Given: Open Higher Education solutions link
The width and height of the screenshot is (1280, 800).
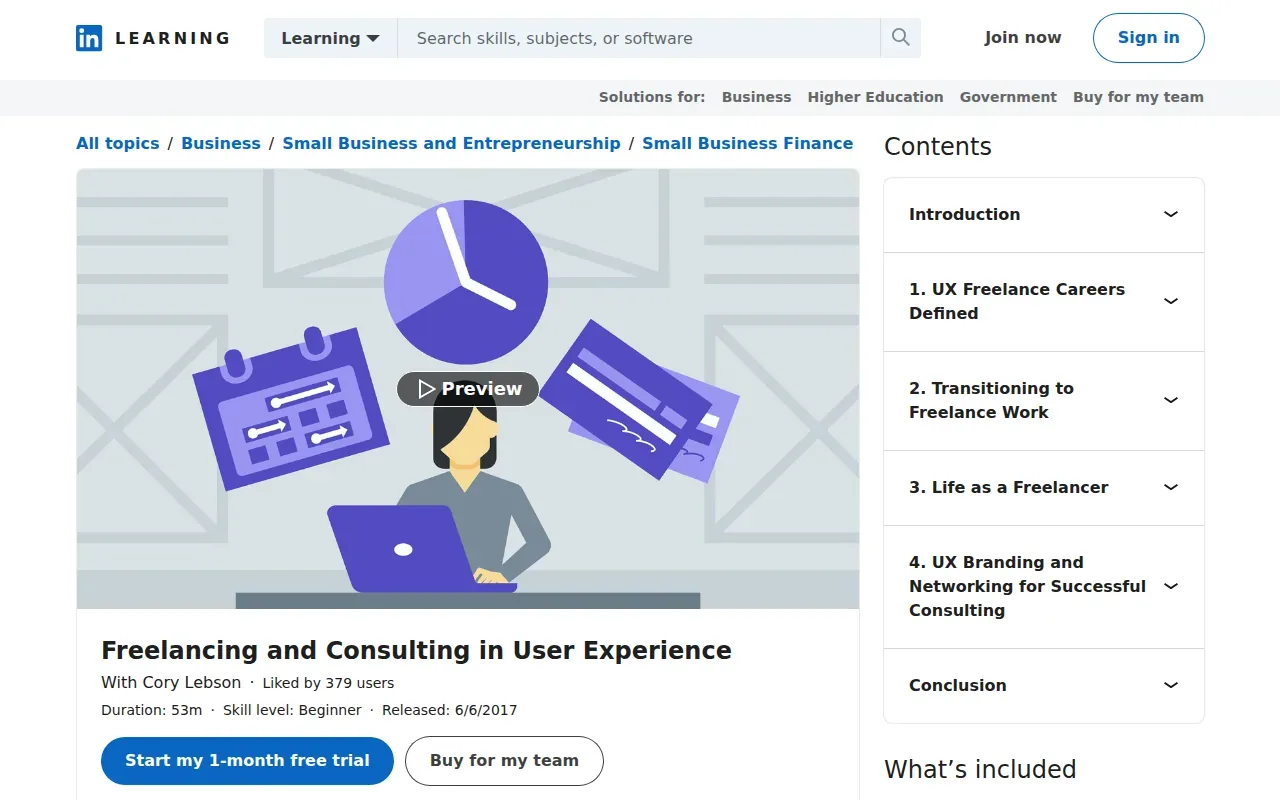Looking at the screenshot, I should click(875, 97).
